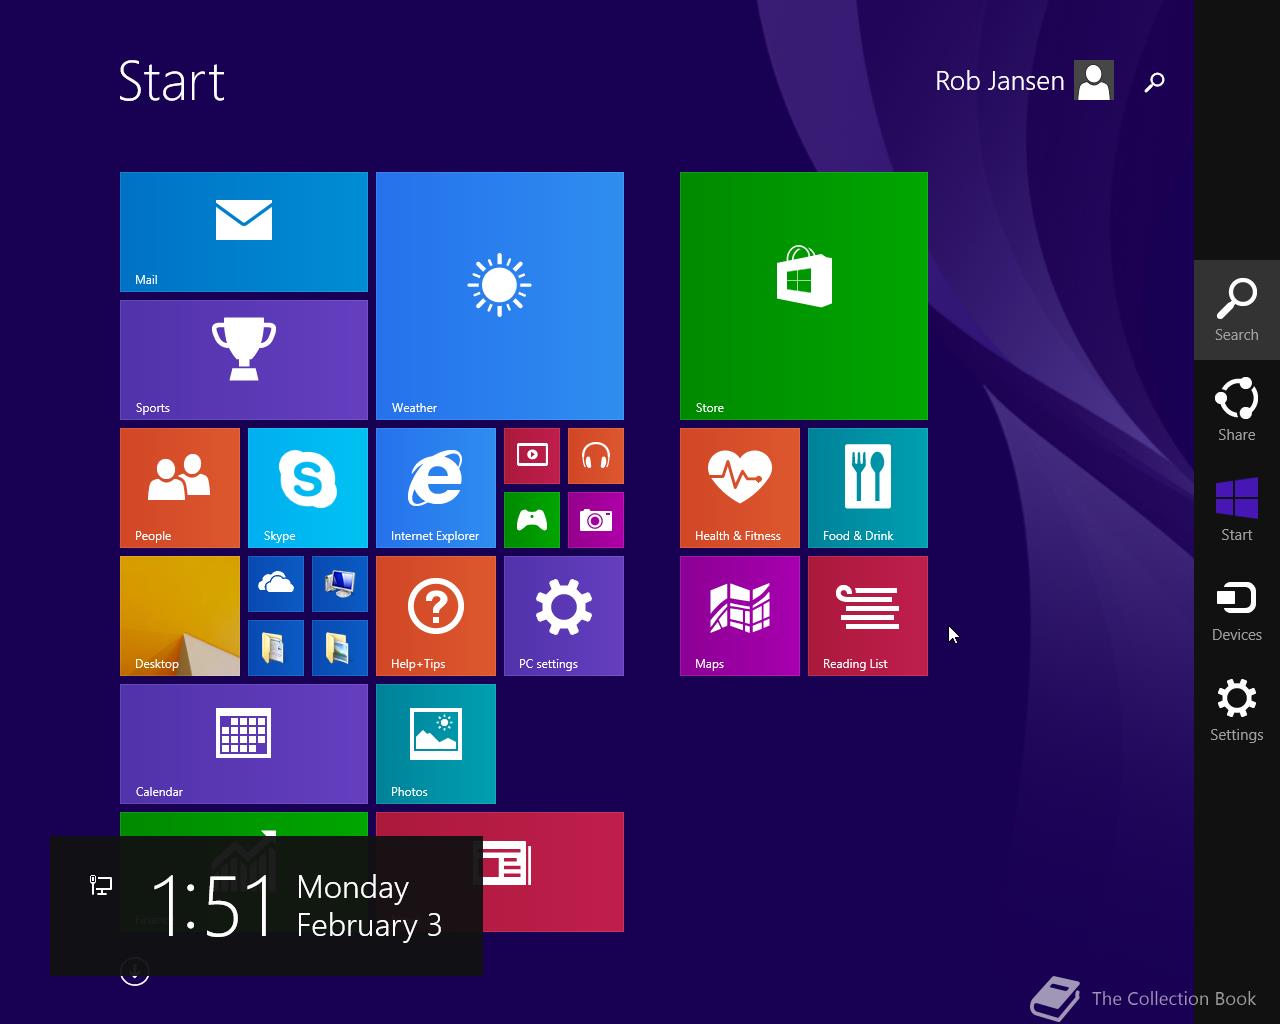
Task: Click the network status icon beside the clock
Action: [x=101, y=885]
